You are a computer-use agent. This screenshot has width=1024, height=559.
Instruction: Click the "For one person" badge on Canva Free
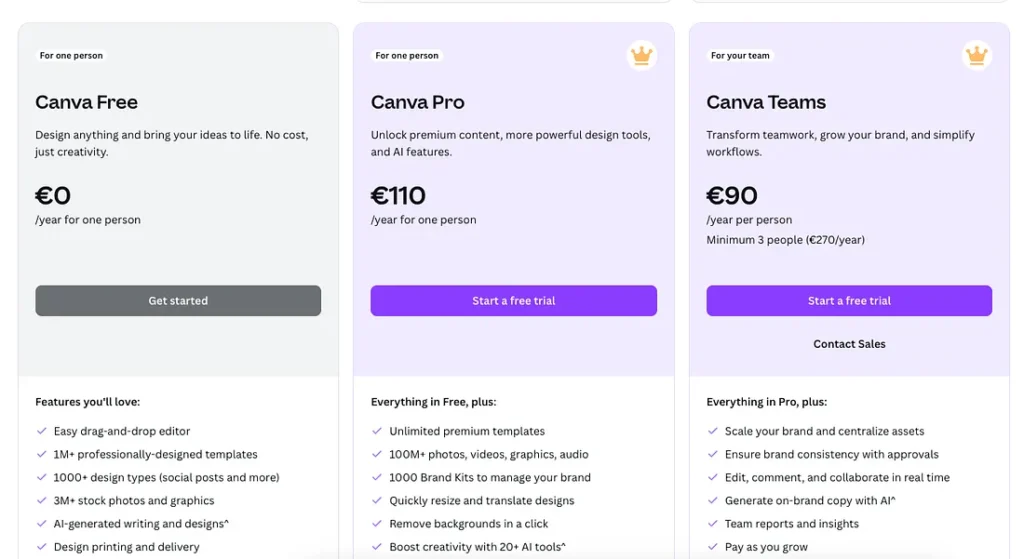[71, 56]
